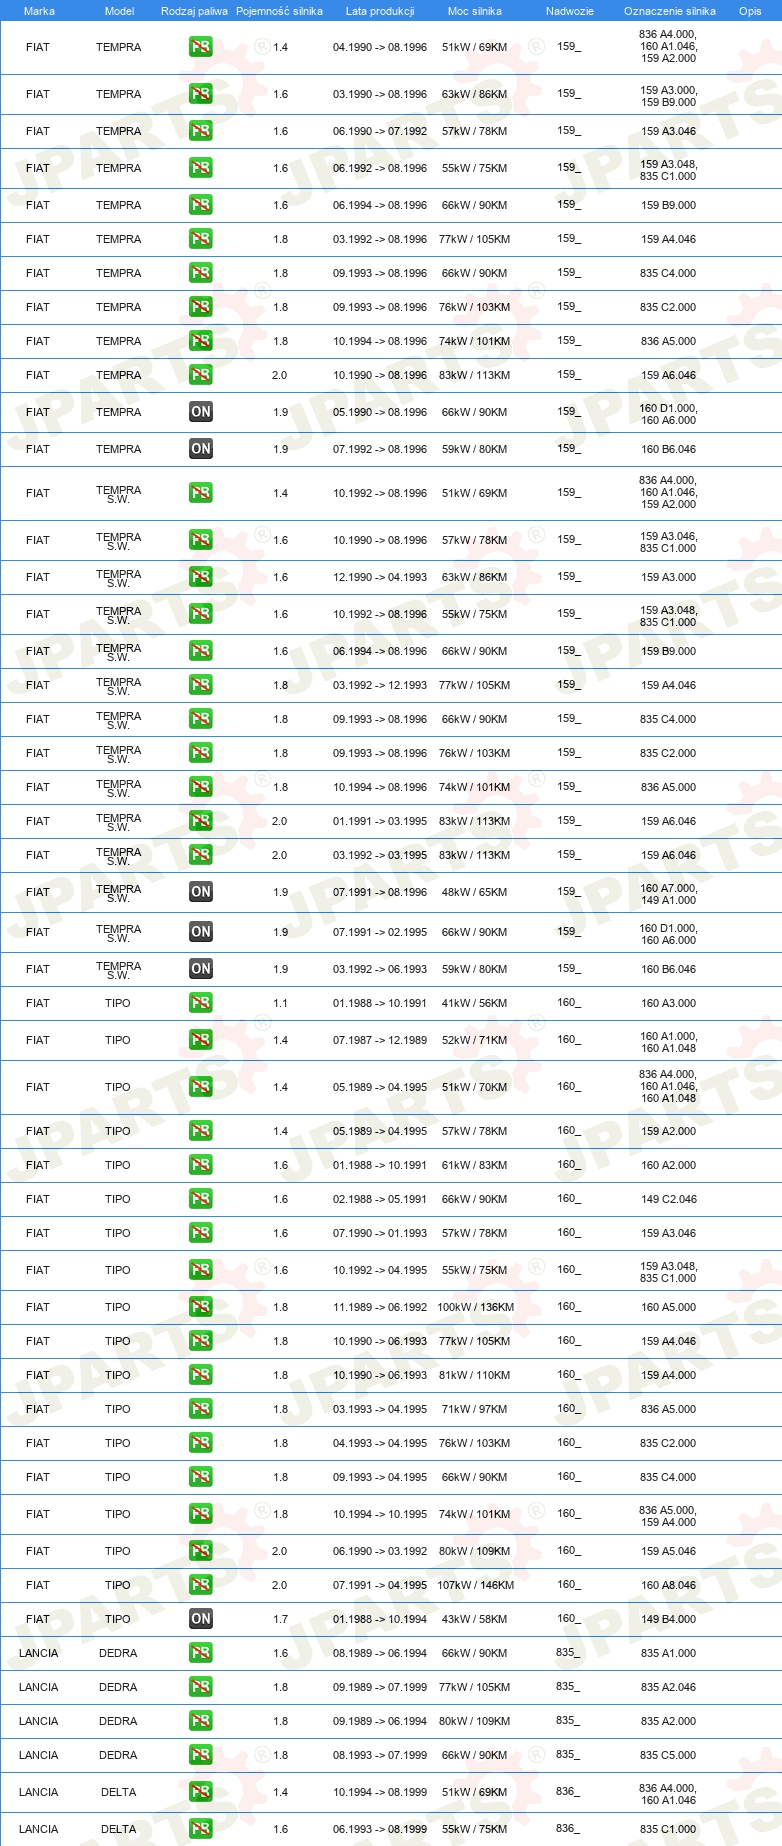Click the petrol icon in the Tipo 52kW / 71KM row
This screenshot has width=782, height=1846.
coord(201,1040)
